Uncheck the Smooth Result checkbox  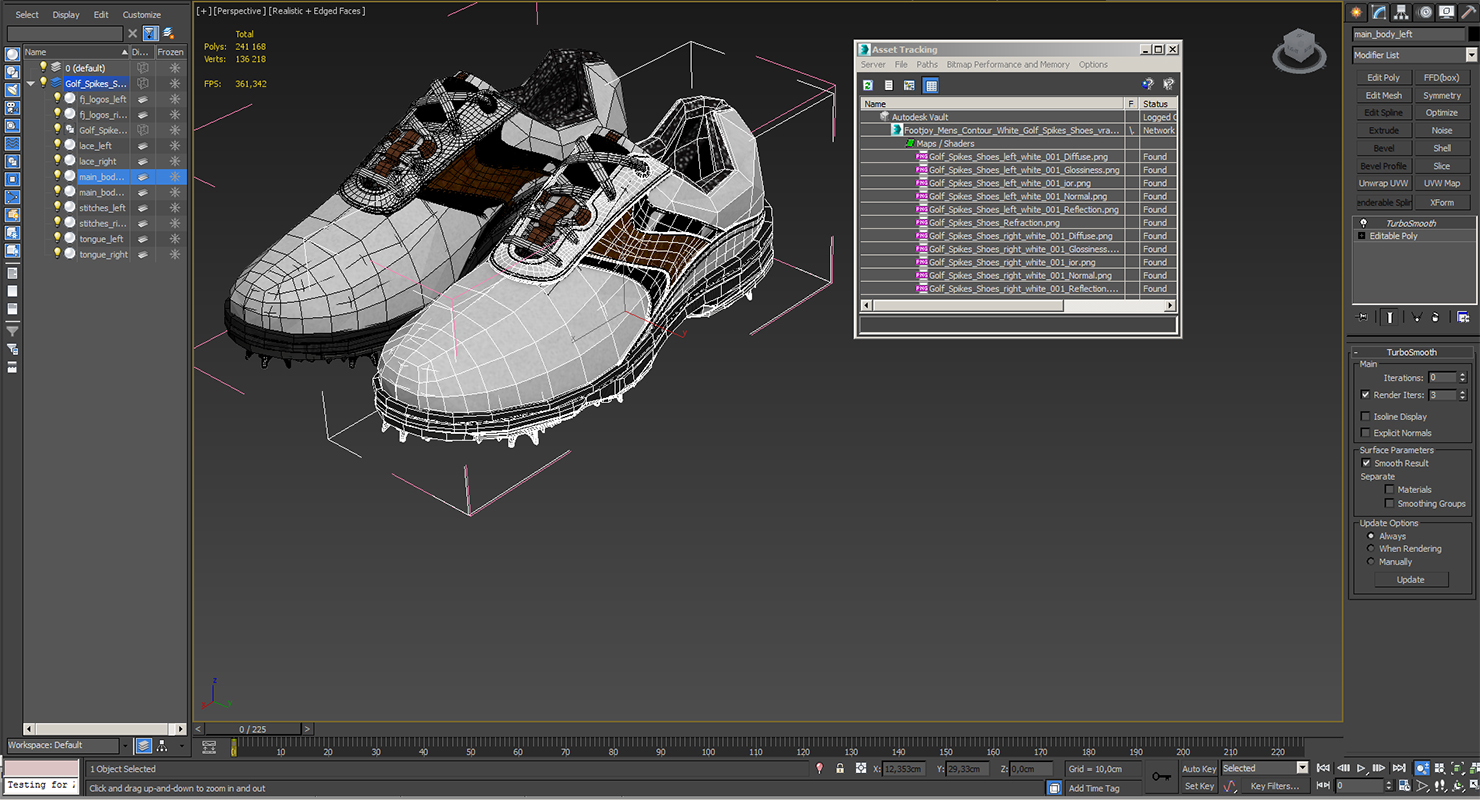tap(1366, 463)
